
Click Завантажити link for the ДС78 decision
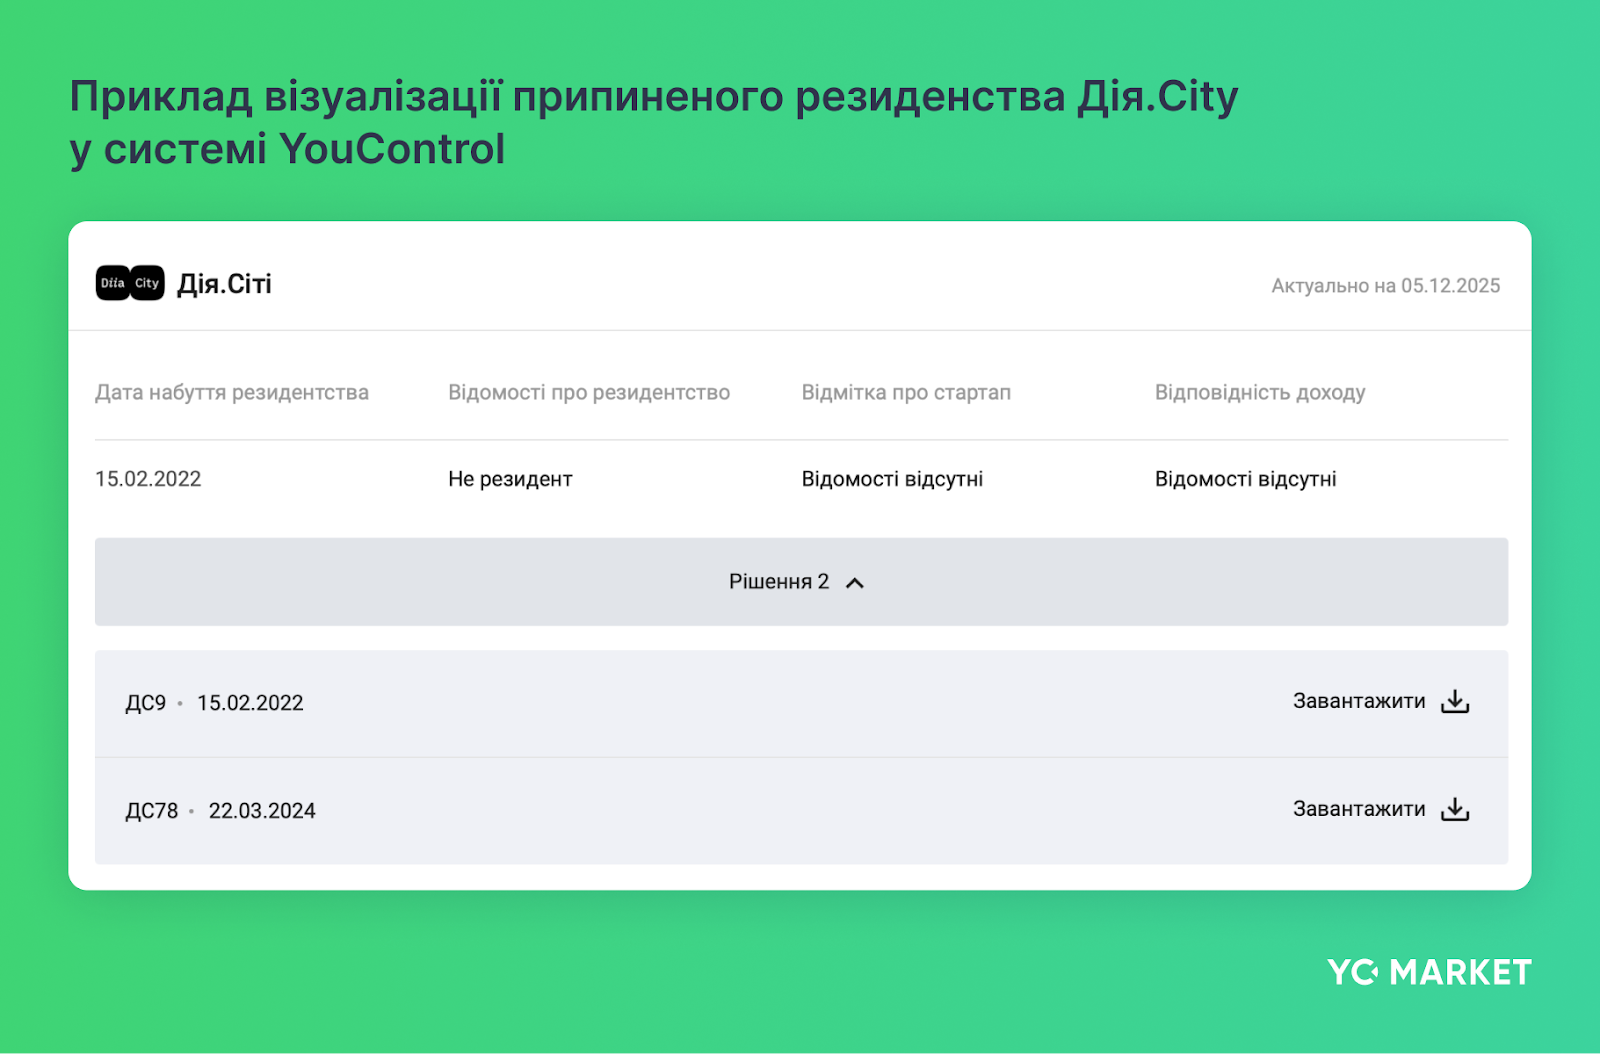pos(1358,809)
